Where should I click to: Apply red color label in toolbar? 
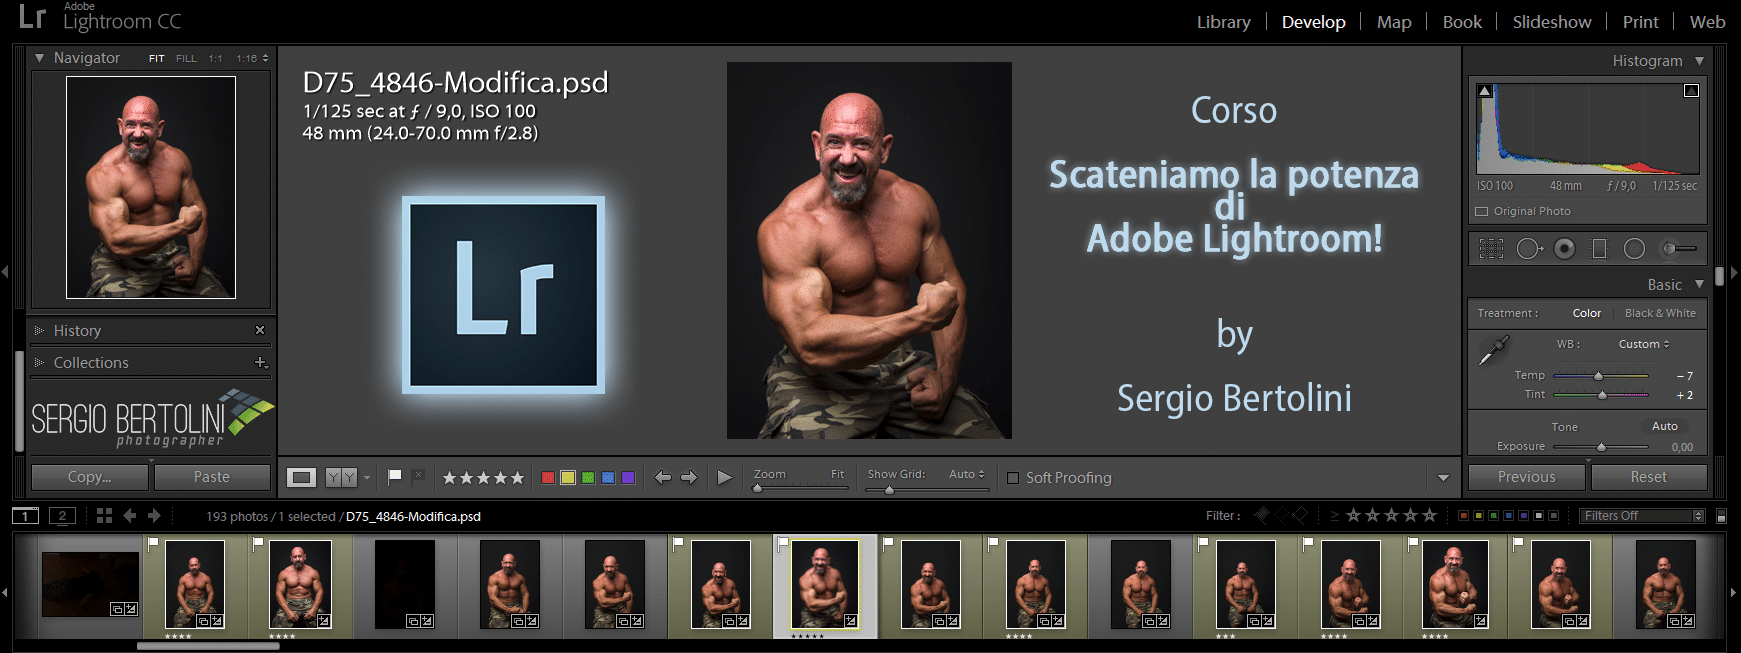tap(547, 478)
